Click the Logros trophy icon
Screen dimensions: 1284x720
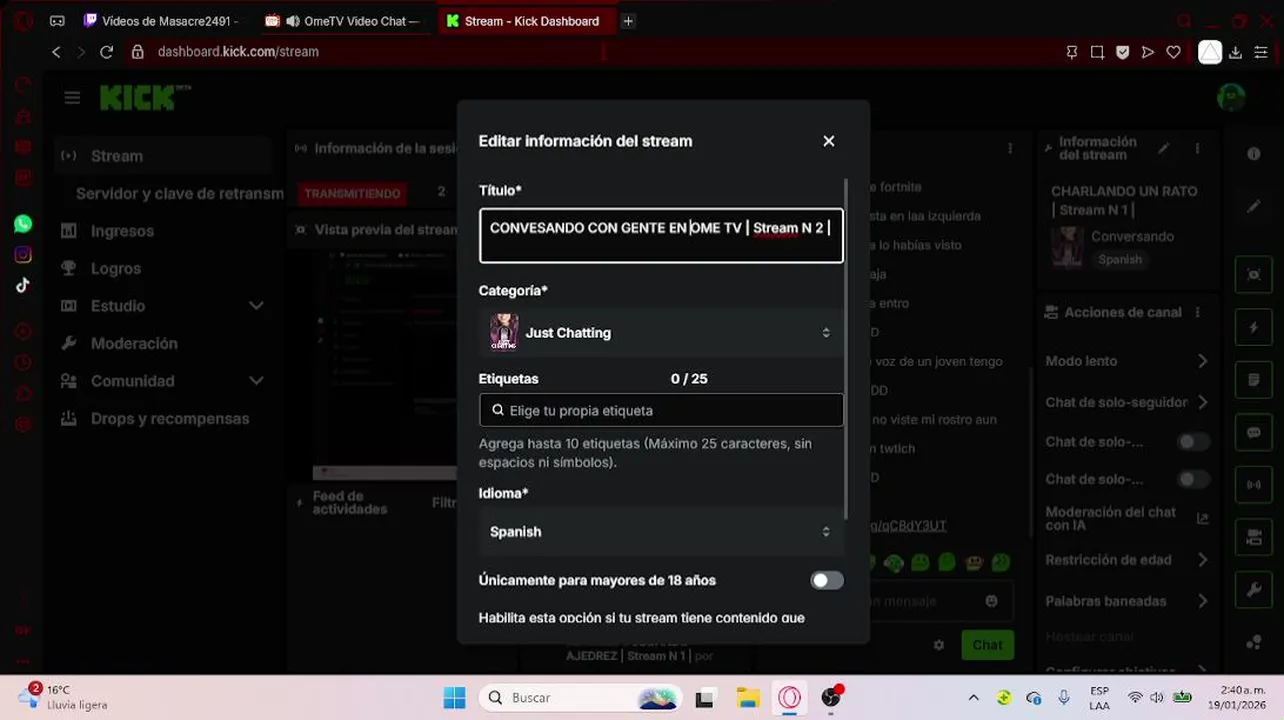tap(69, 268)
